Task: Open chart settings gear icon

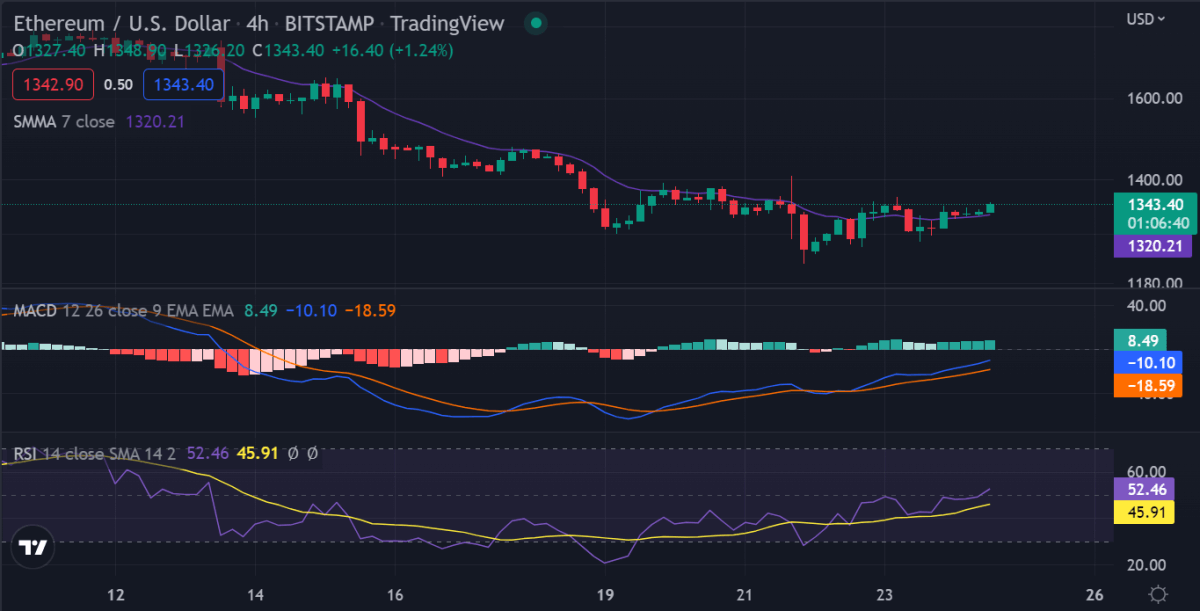Action: coord(1157,593)
